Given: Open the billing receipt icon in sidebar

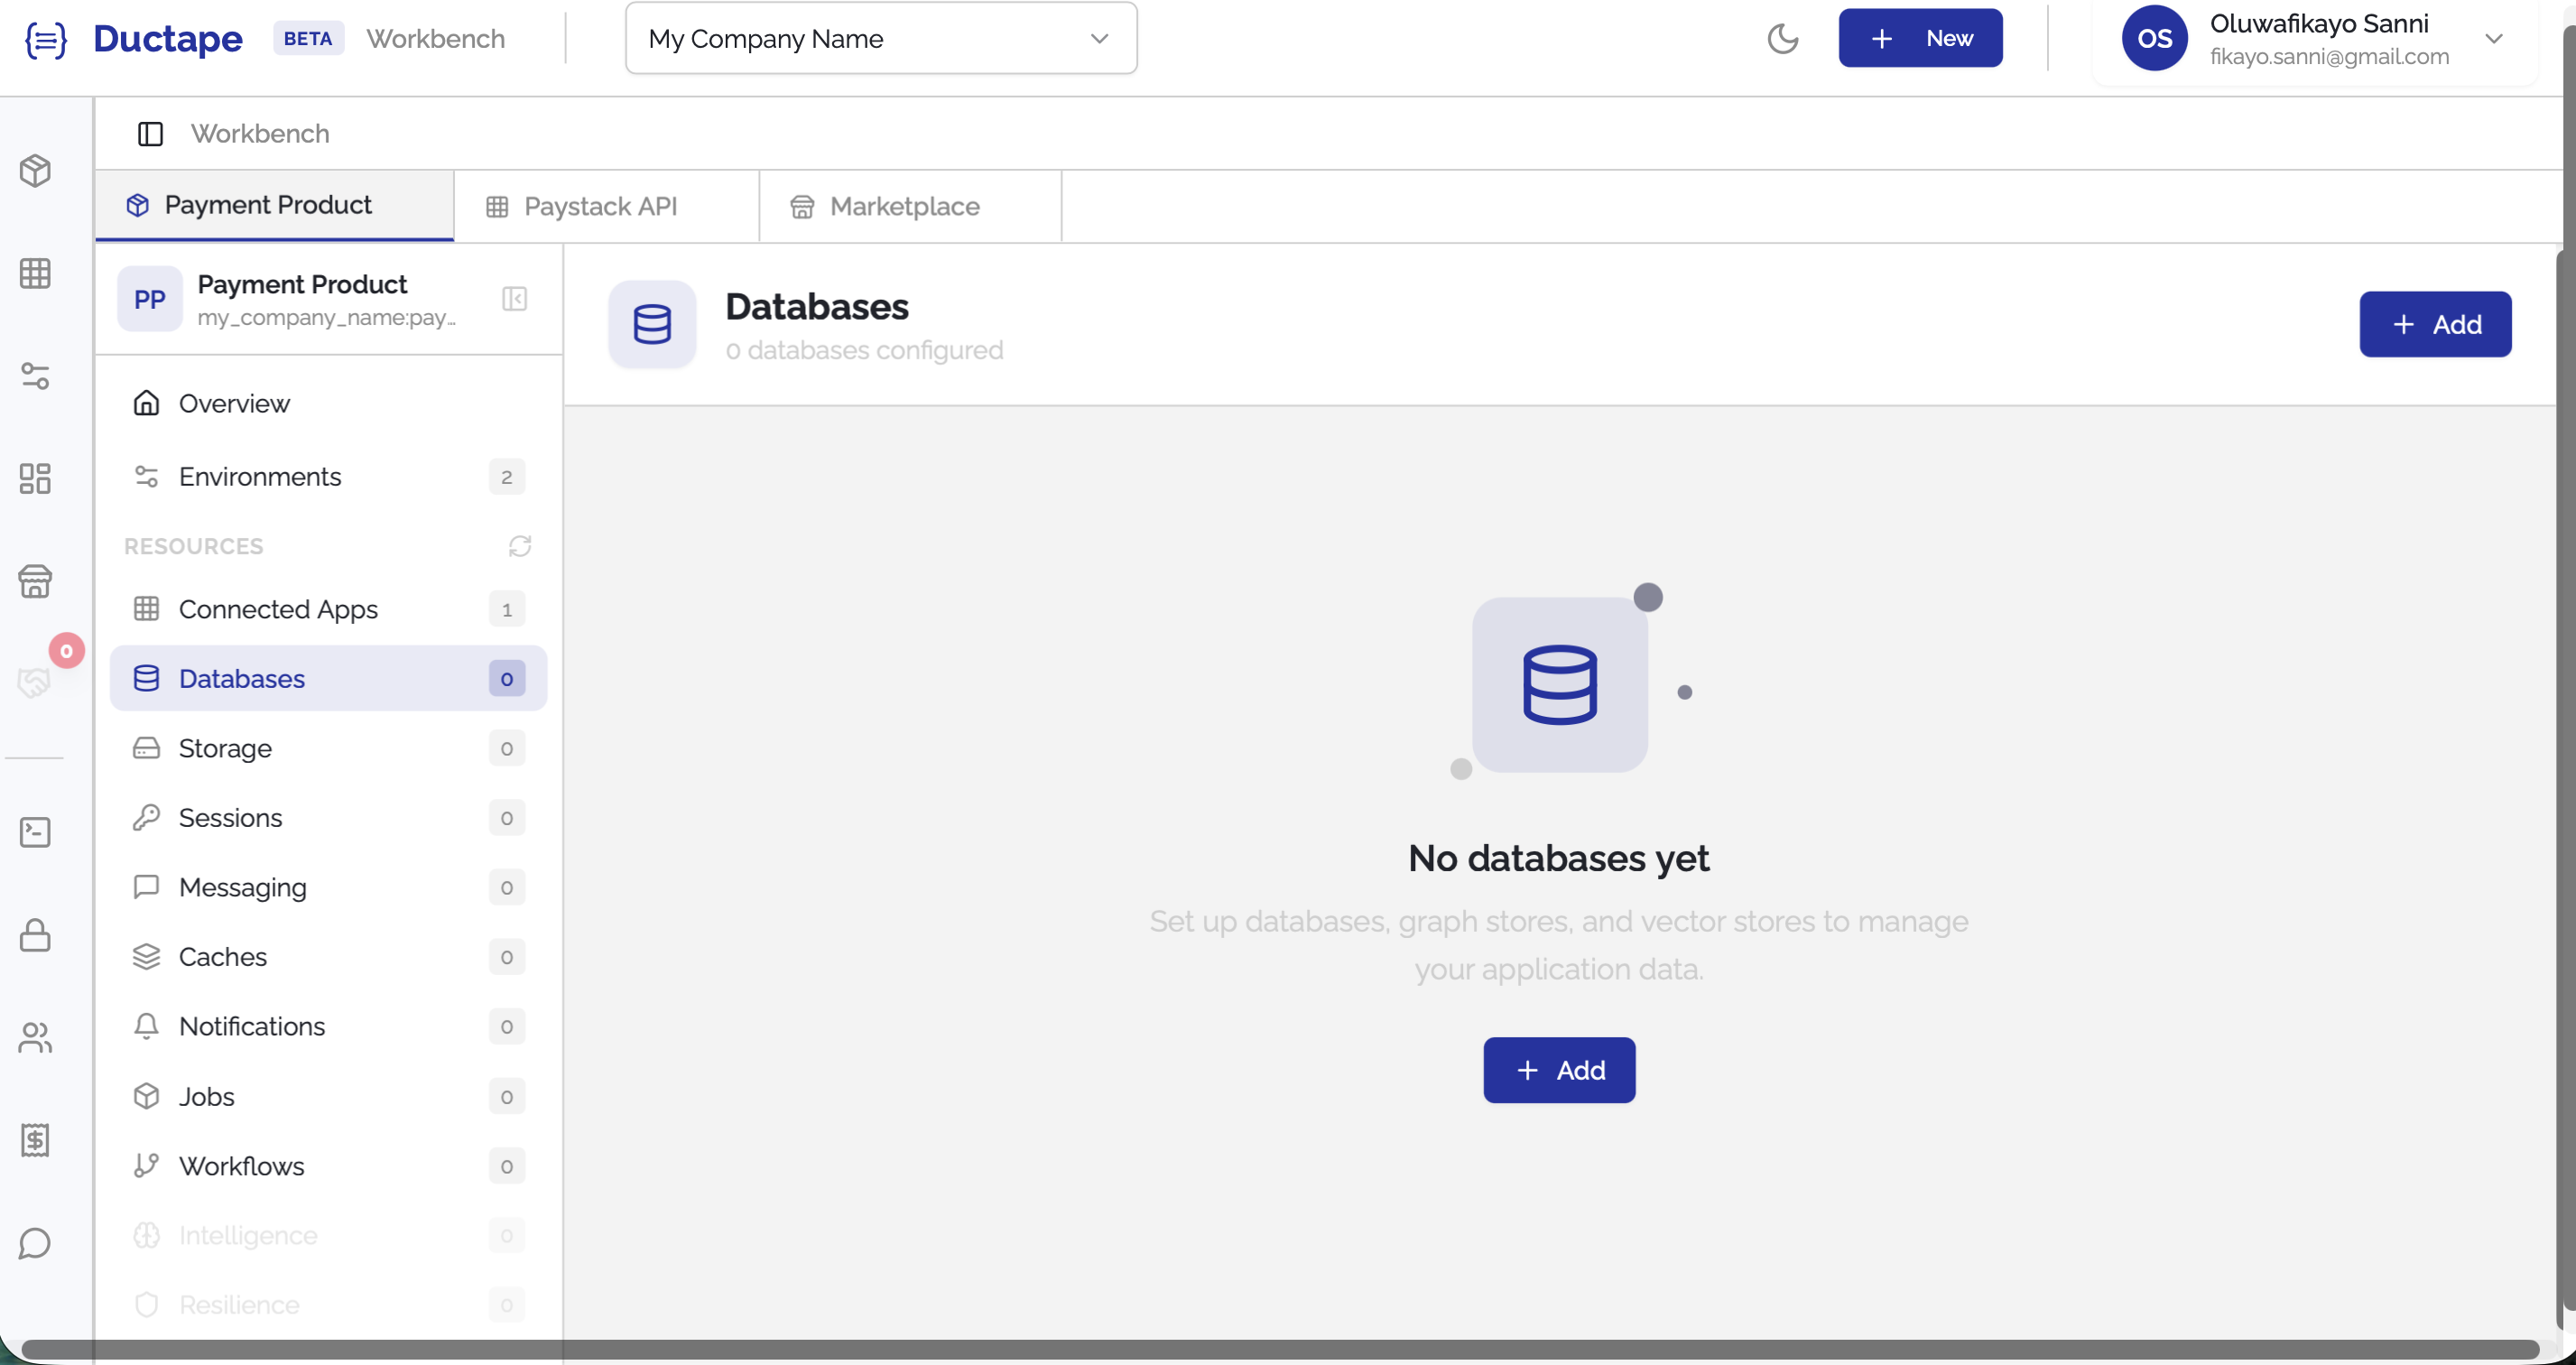Looking at the screenshot, I should [x=36, y=1140].
